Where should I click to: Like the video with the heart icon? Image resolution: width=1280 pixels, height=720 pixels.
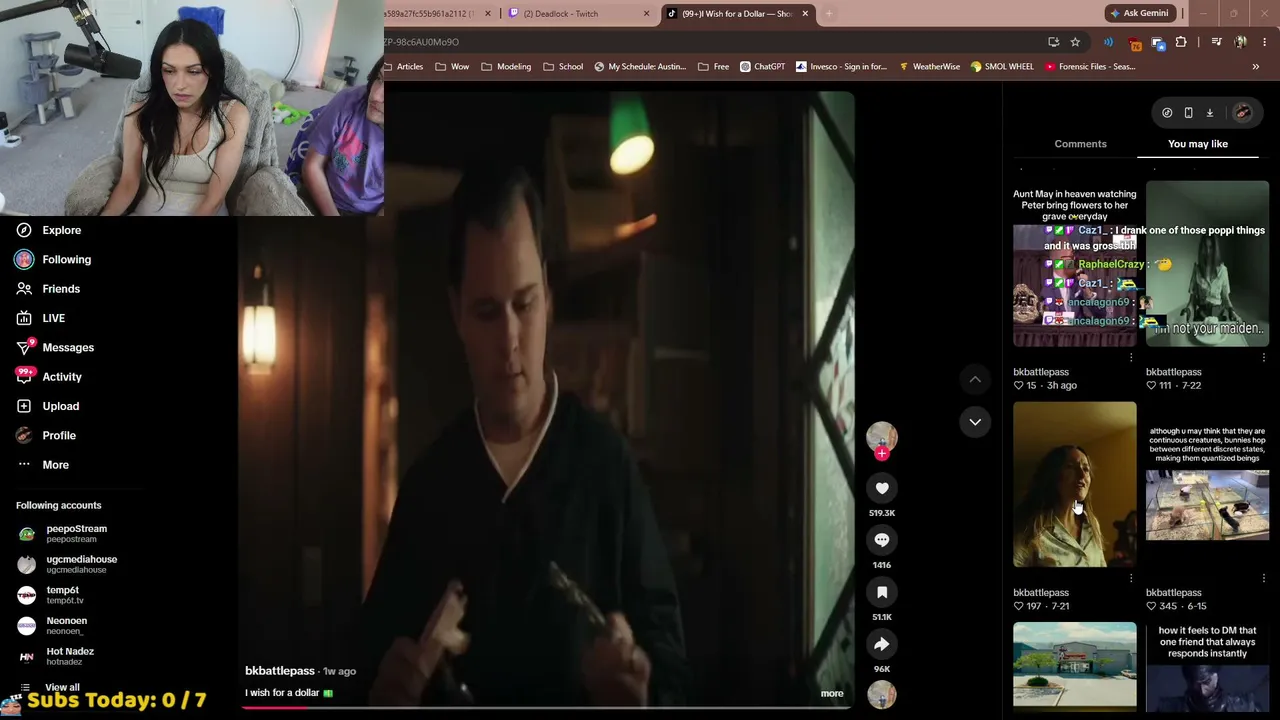(x=882, y=488)
